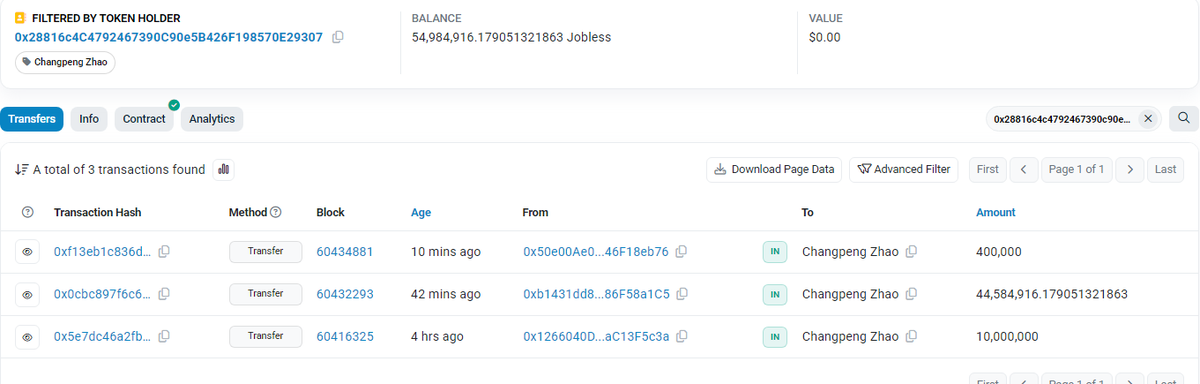The width and height of the screenshot is (1200, 384).
Task: Open sender 0x50e00Ae0...46F18eb76
Action: (596, 252)
